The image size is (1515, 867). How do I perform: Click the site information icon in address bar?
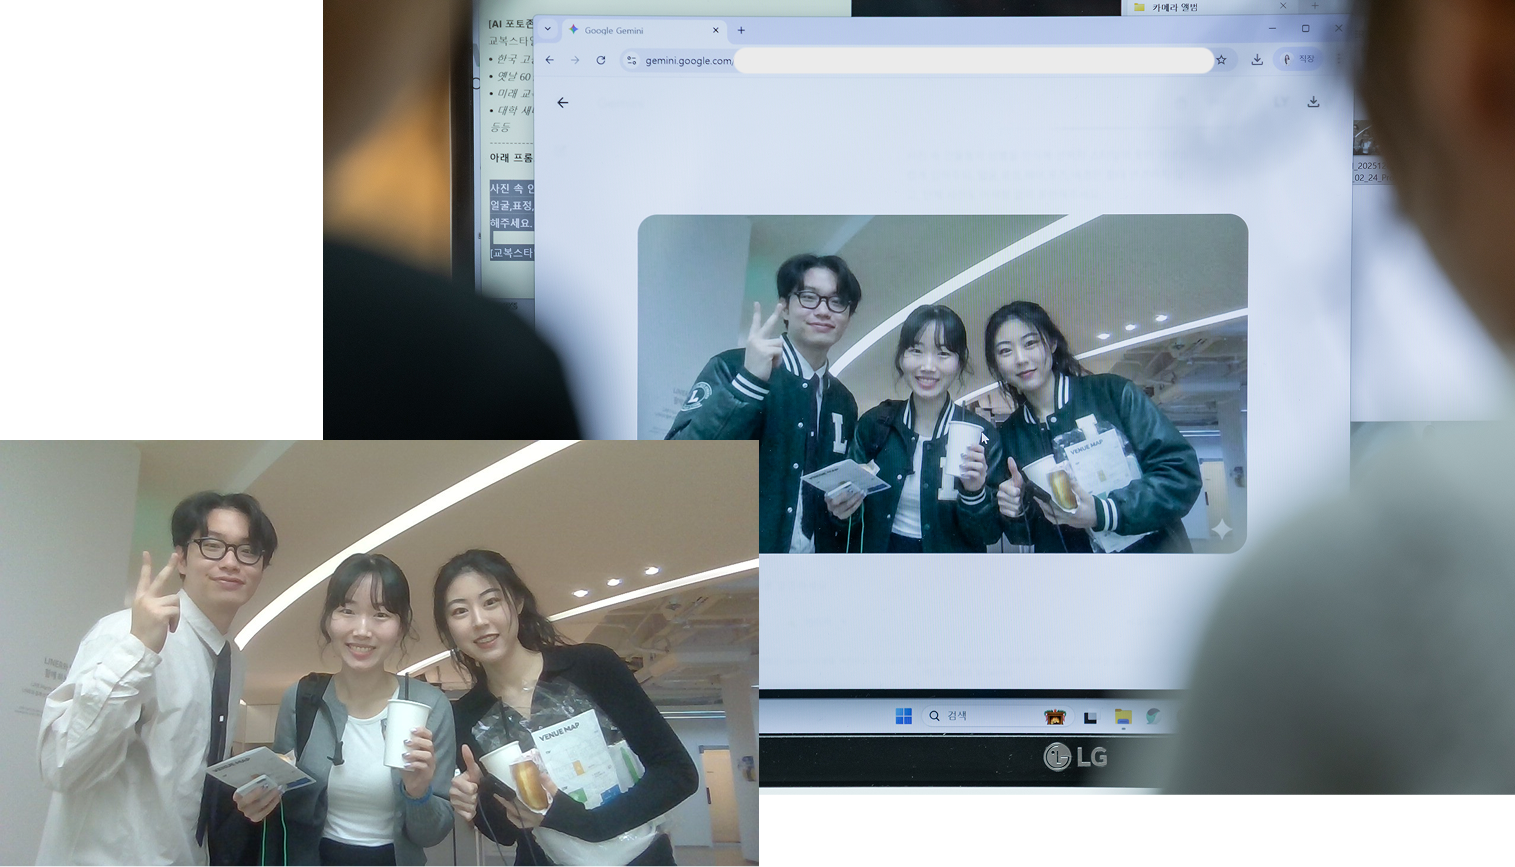point(631,60)
